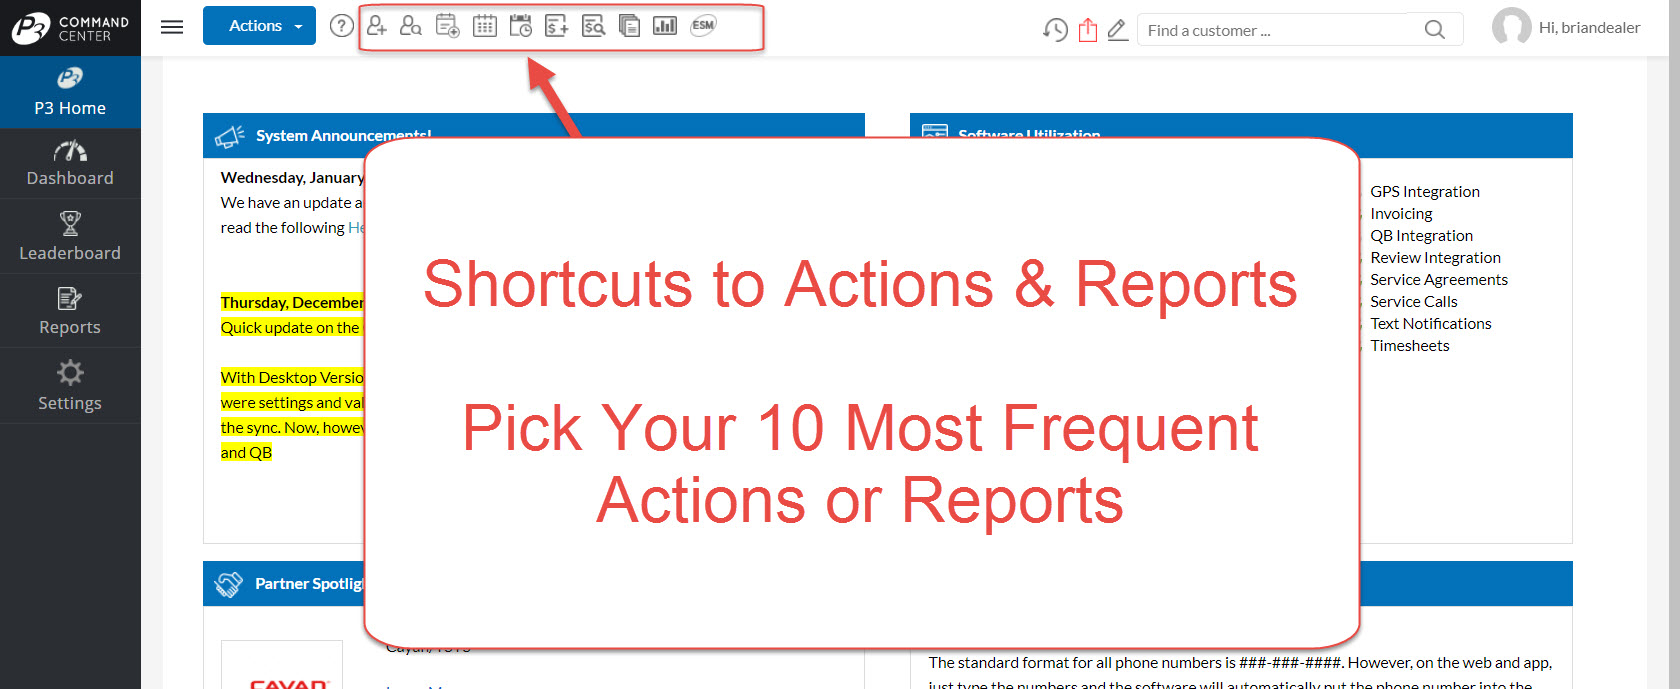Click the search customer shortcut icon
1680x689 pixels.
(411, 26)
